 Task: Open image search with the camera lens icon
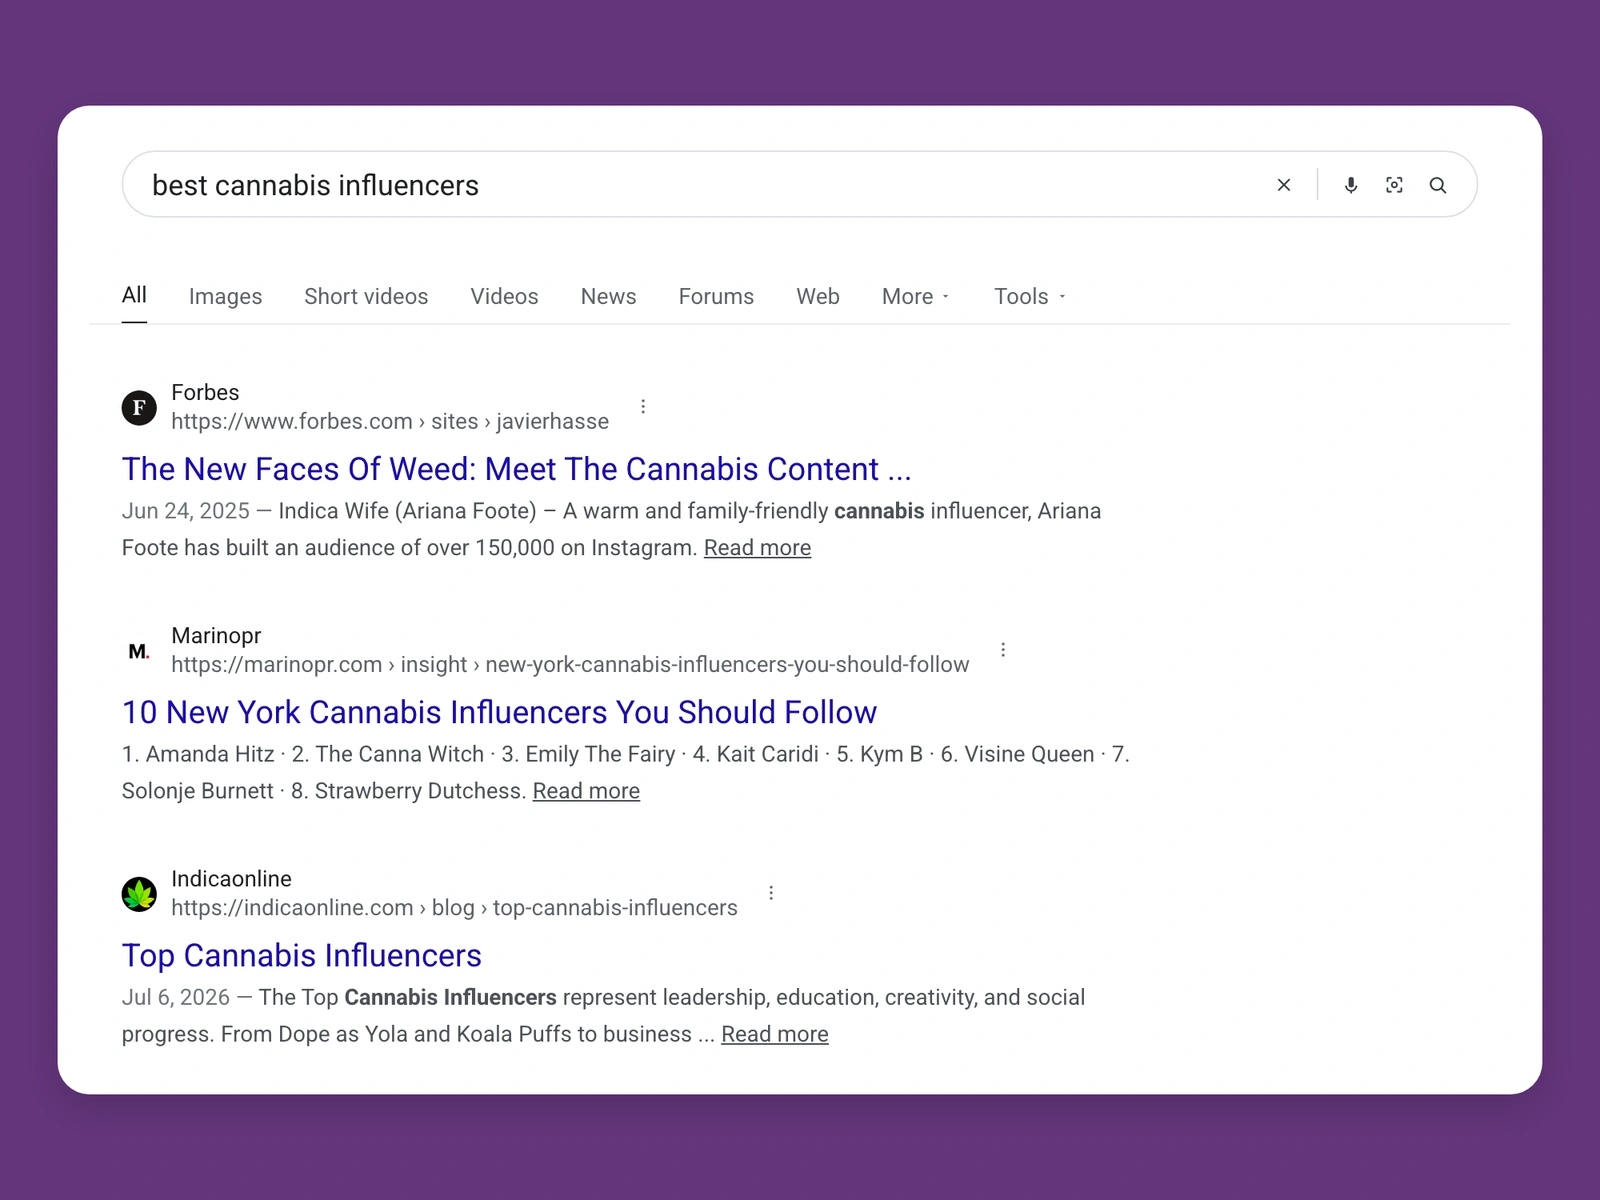[1394, 185]
